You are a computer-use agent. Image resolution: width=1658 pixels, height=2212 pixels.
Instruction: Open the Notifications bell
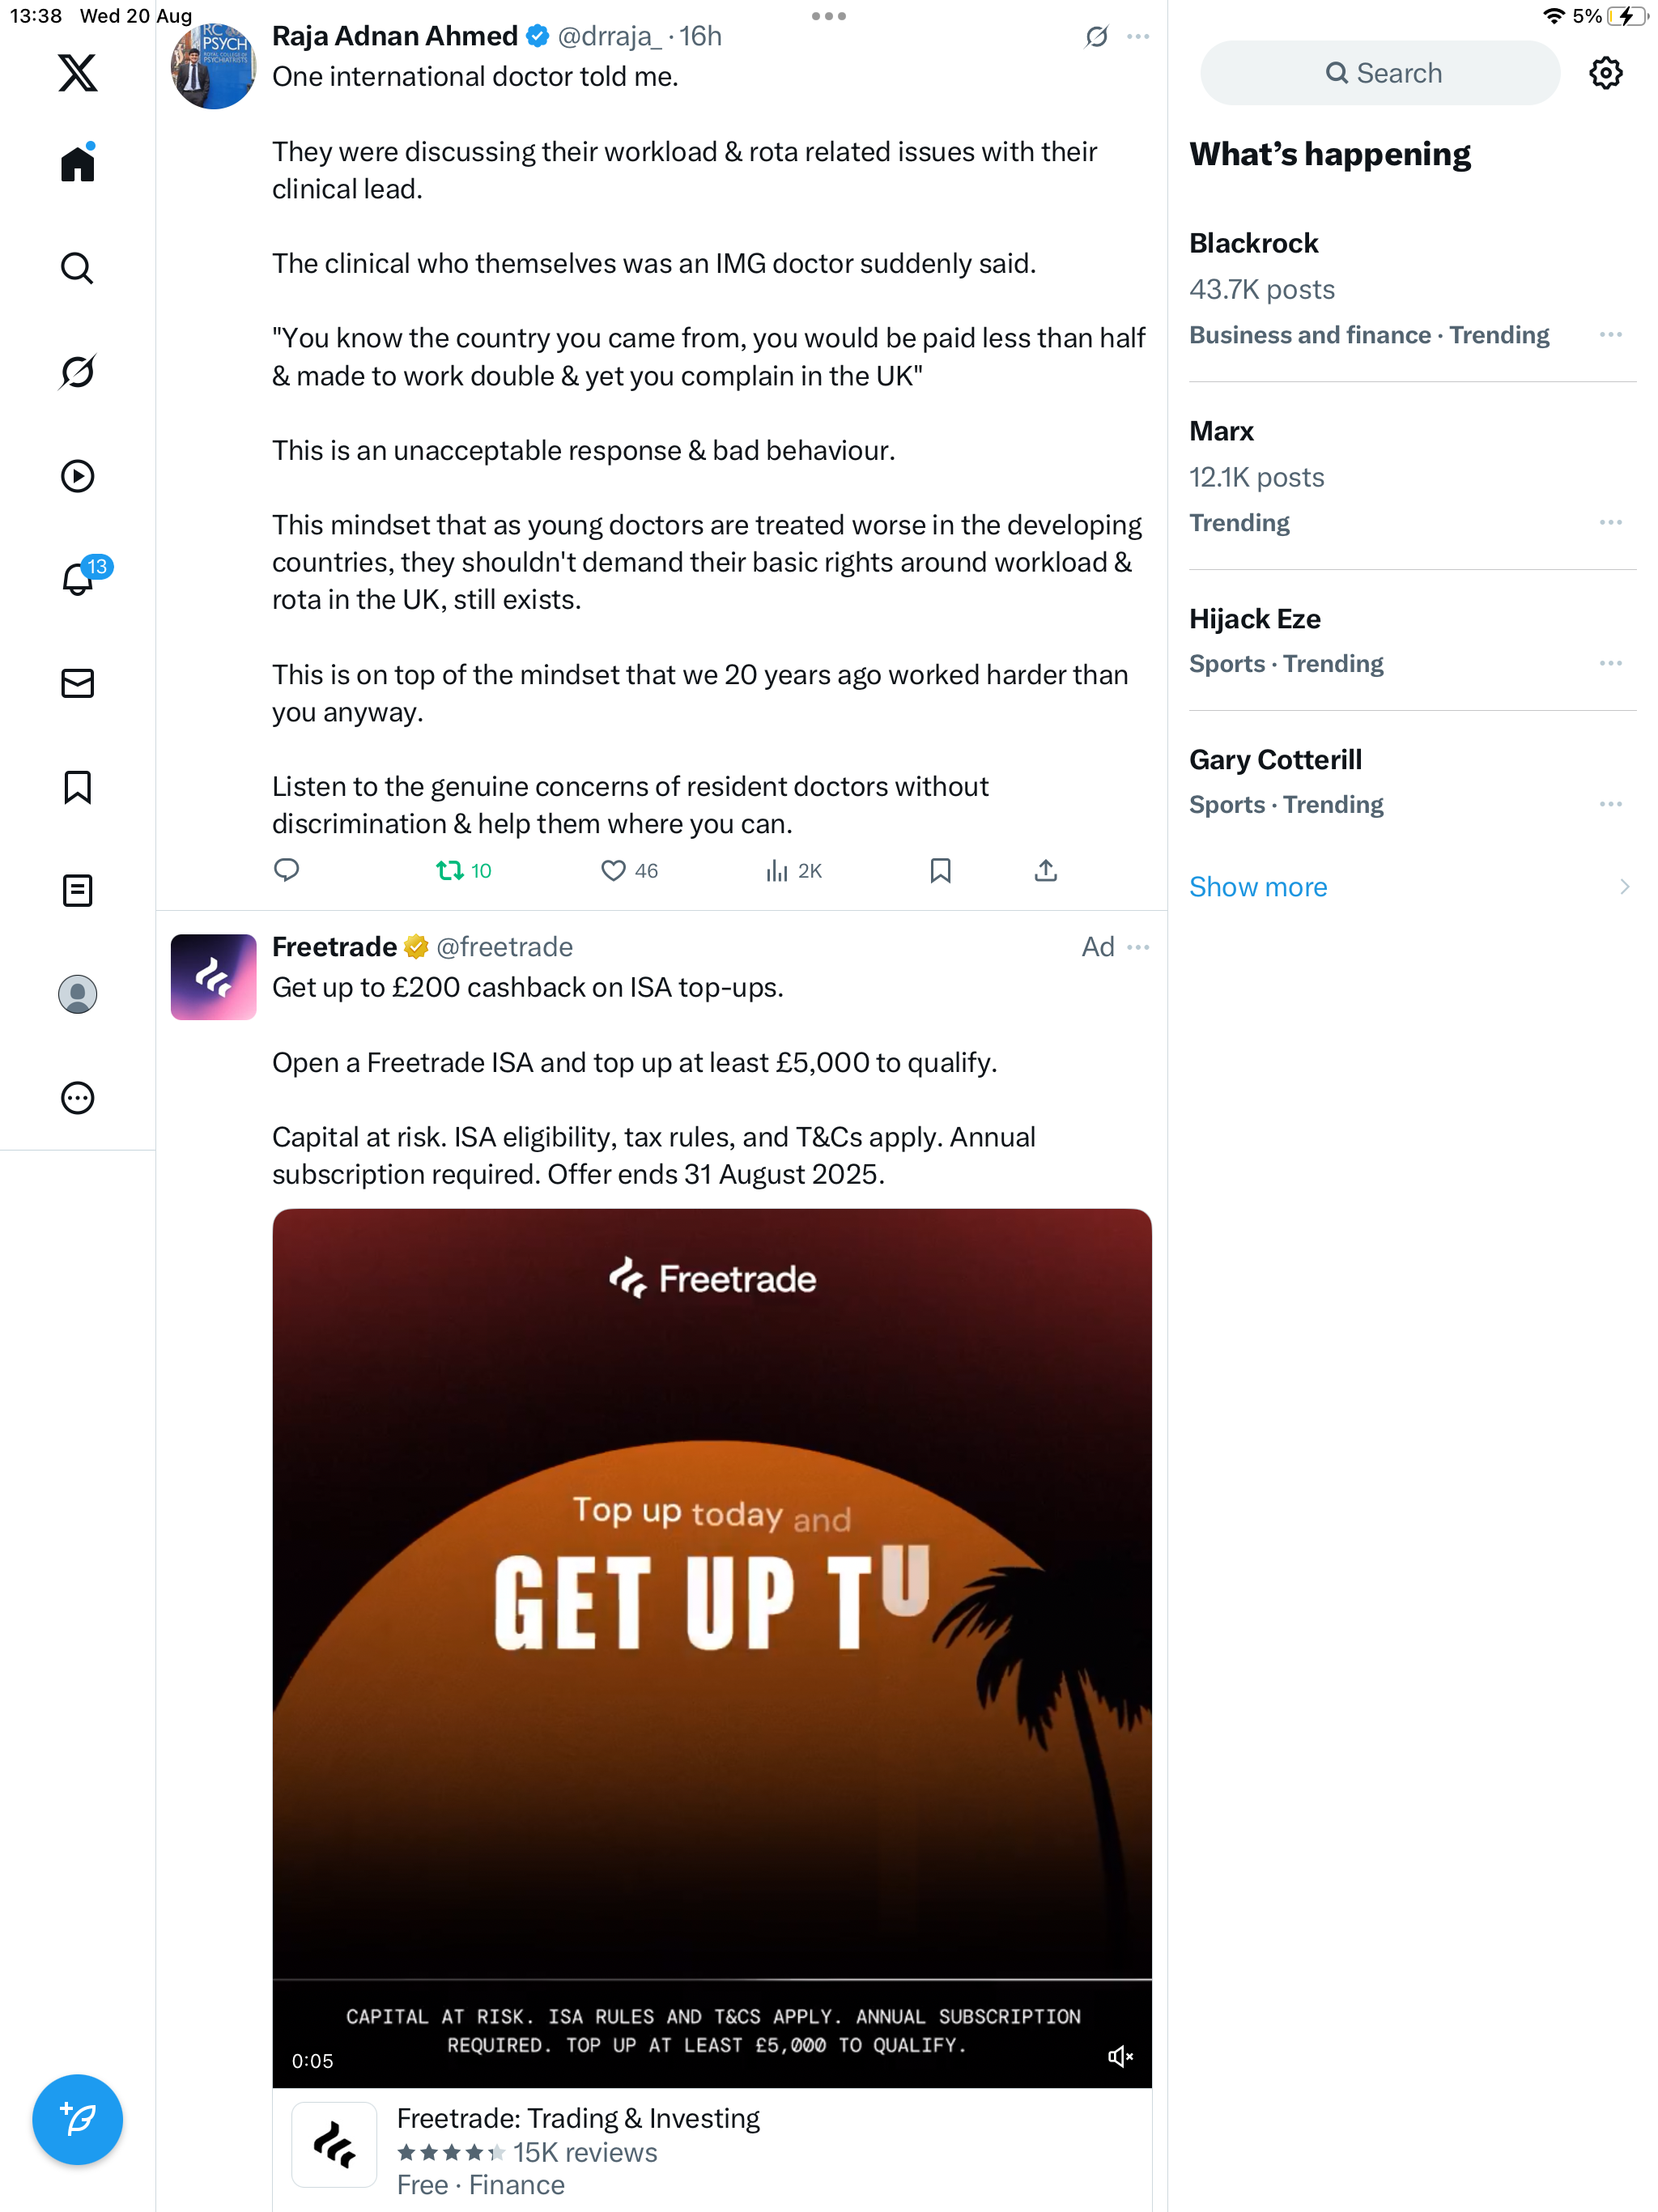click(x=77, y=579)
